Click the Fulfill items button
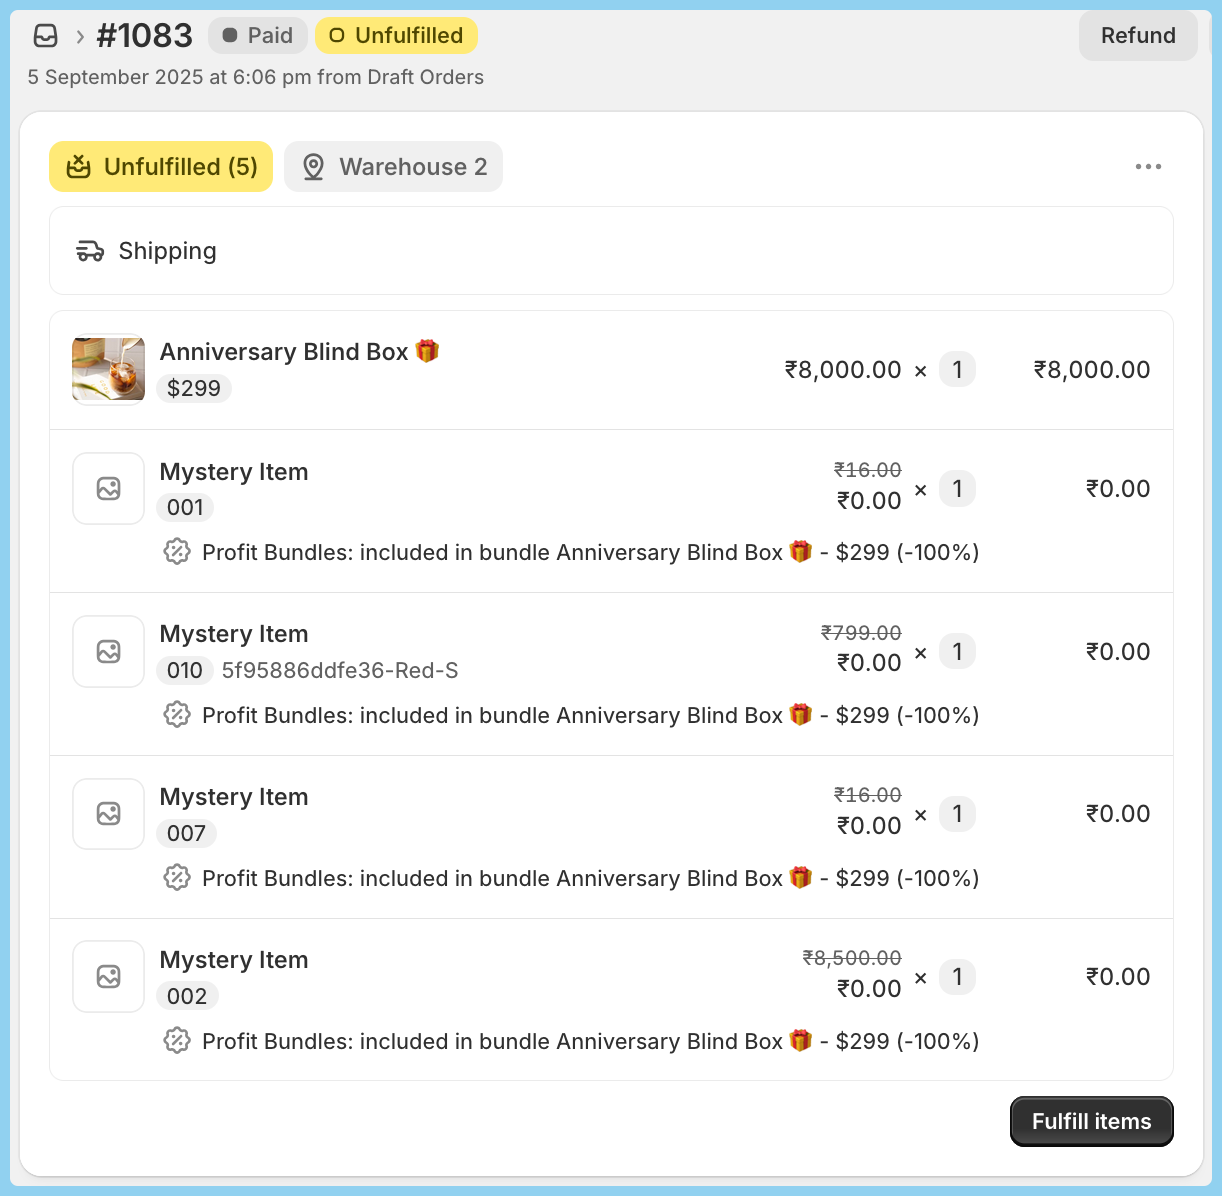This screenshot has height=1196, width=1222. tap(1092, 1121)
